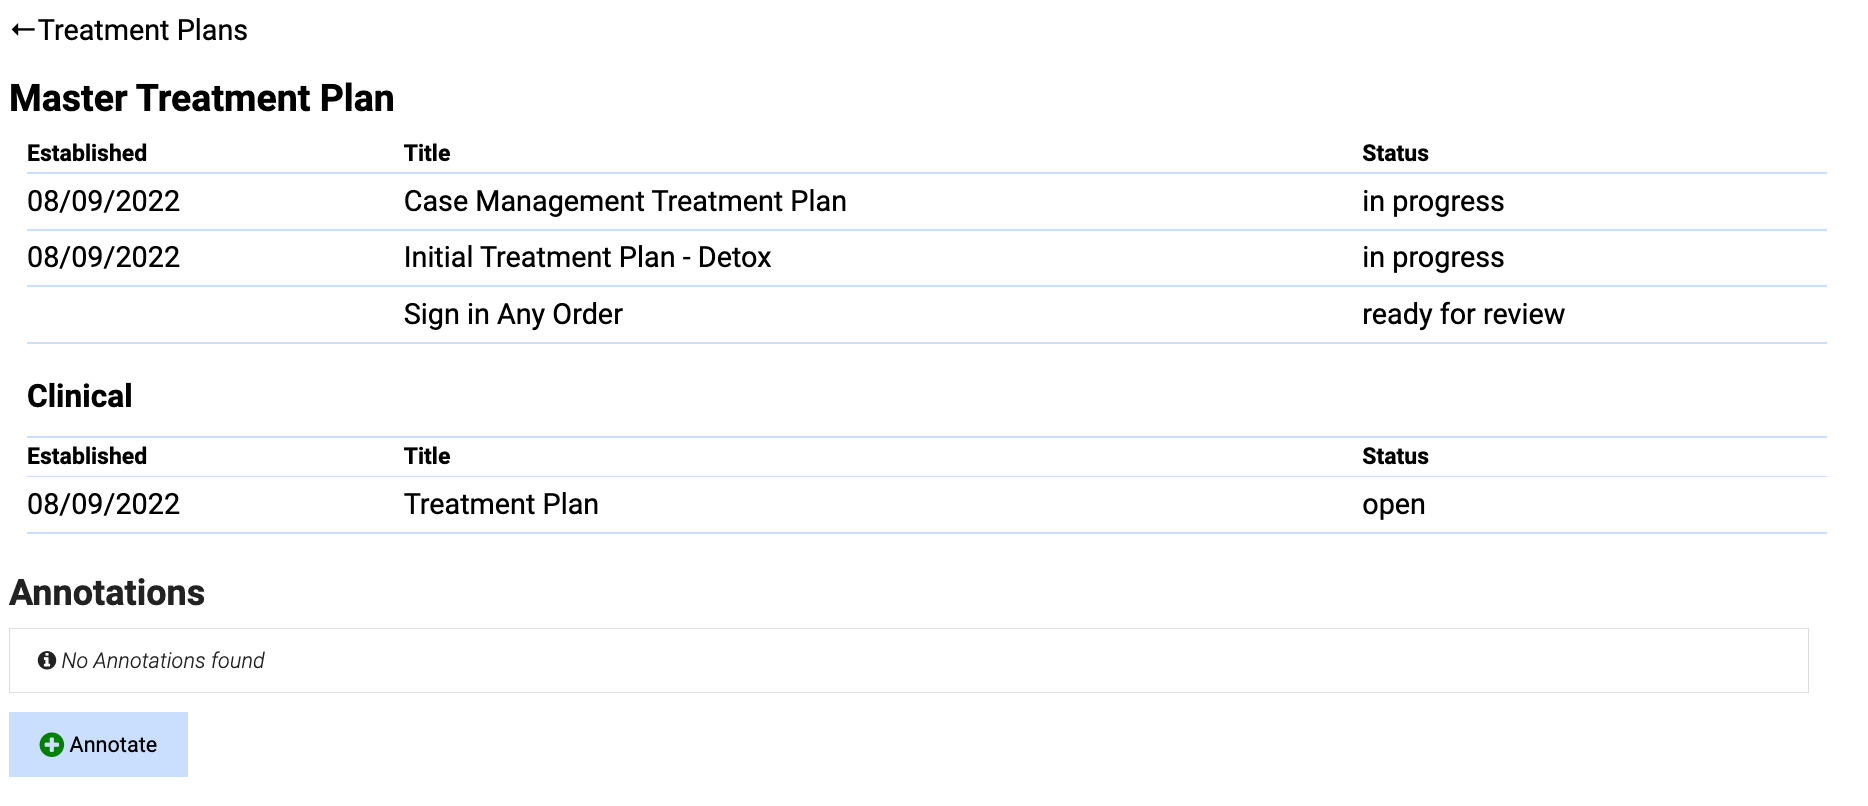Screen dimensions: 1868x806
Task: Click the green plus icon on Annotate
Action: pos(51,745)
